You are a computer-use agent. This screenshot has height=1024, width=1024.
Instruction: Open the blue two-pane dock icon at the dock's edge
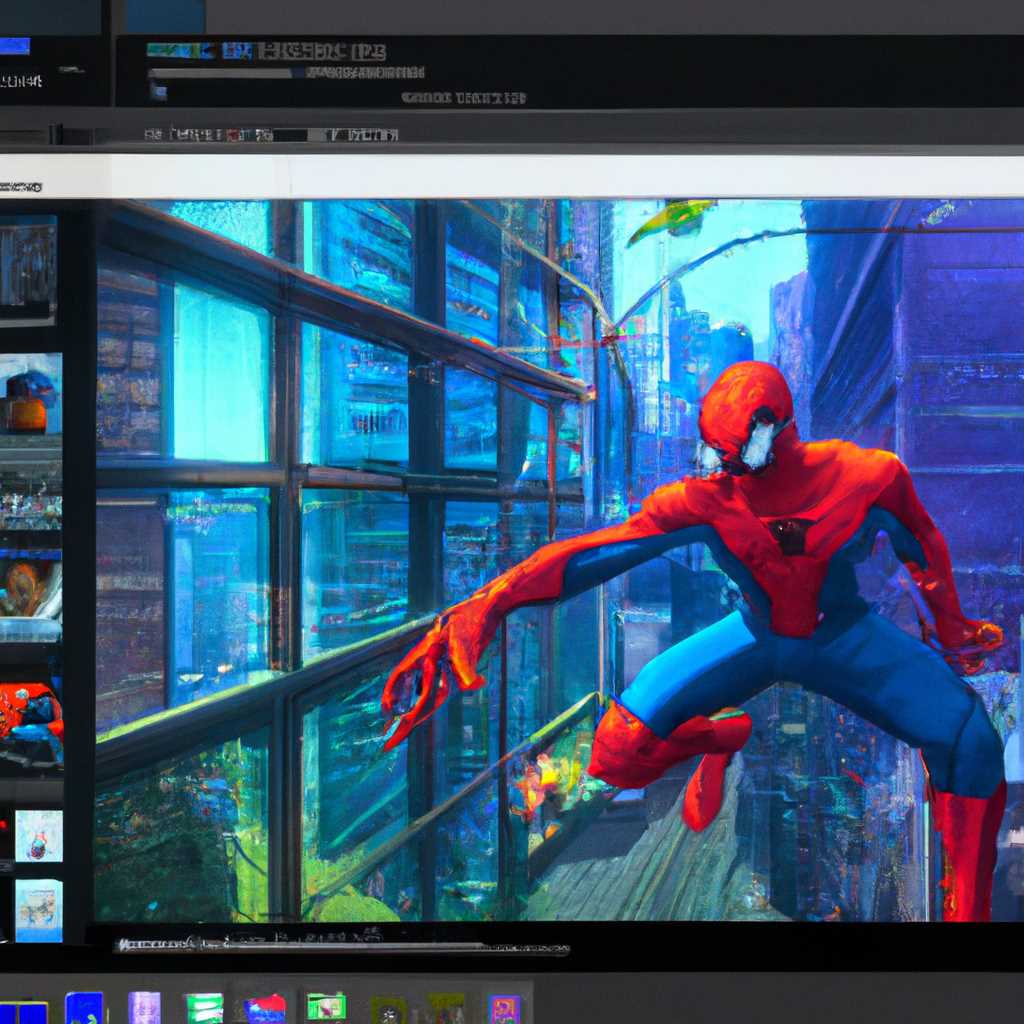(x=24, y=1013)
